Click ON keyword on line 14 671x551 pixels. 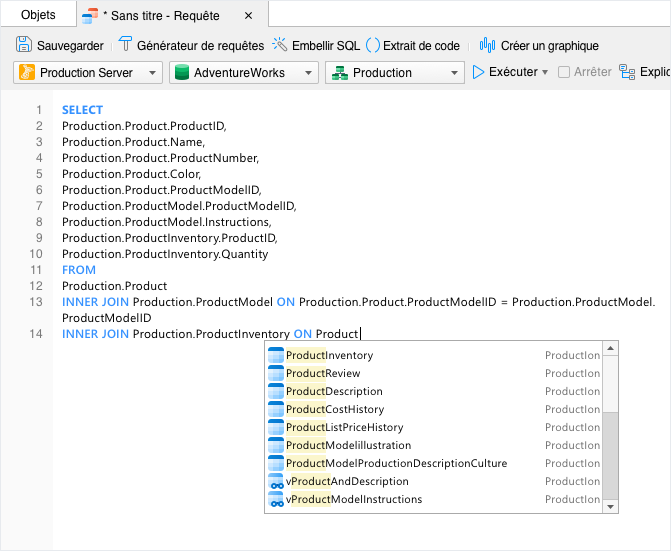303,334
